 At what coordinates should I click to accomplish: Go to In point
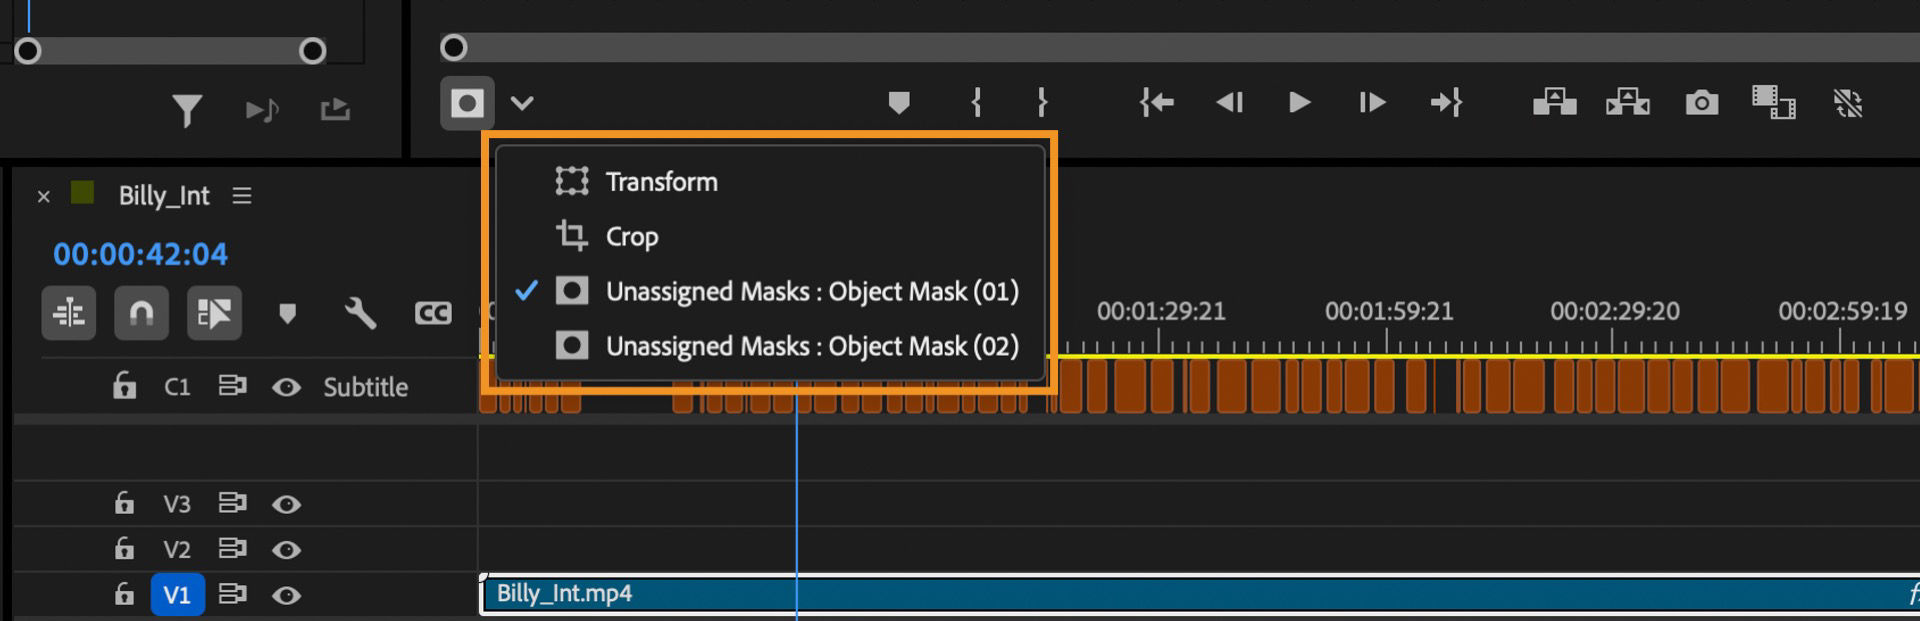click(x=1157, y=103)
